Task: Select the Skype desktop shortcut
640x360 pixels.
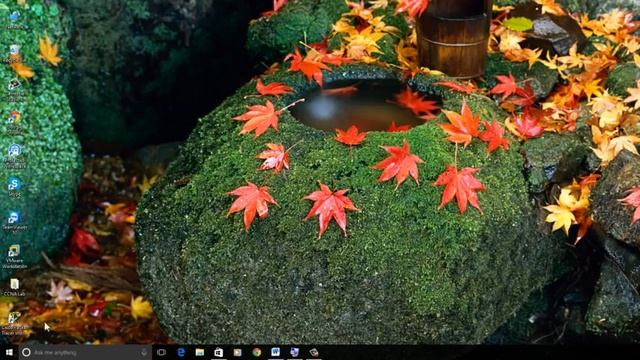Action: (x=14, y=188)
